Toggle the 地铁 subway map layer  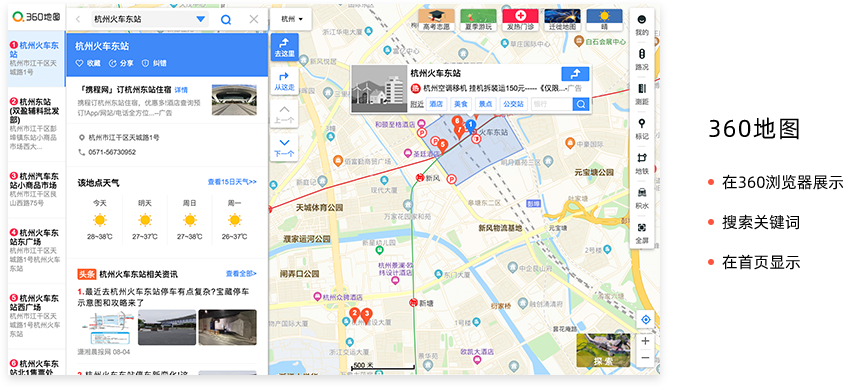click(x=642, y=164)
